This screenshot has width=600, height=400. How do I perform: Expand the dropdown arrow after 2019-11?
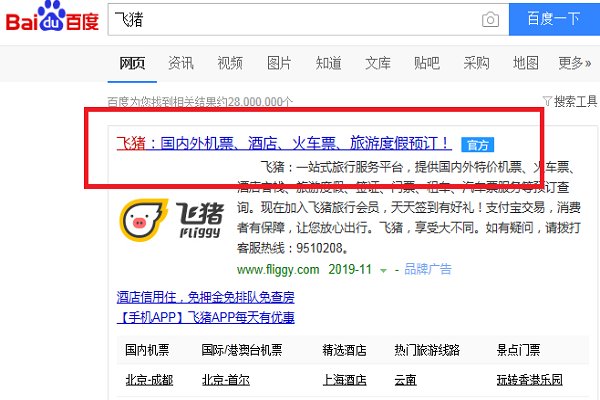pyautogui.click(x=383, y=271)
